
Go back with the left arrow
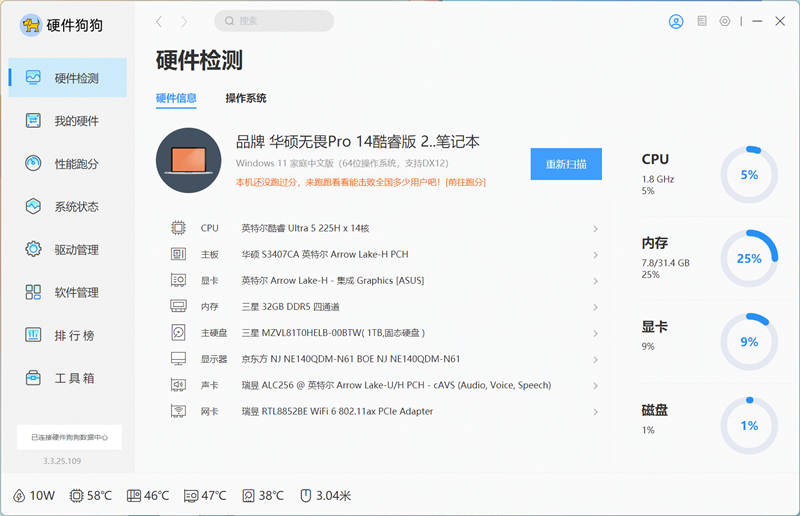(x=159, y=21)
